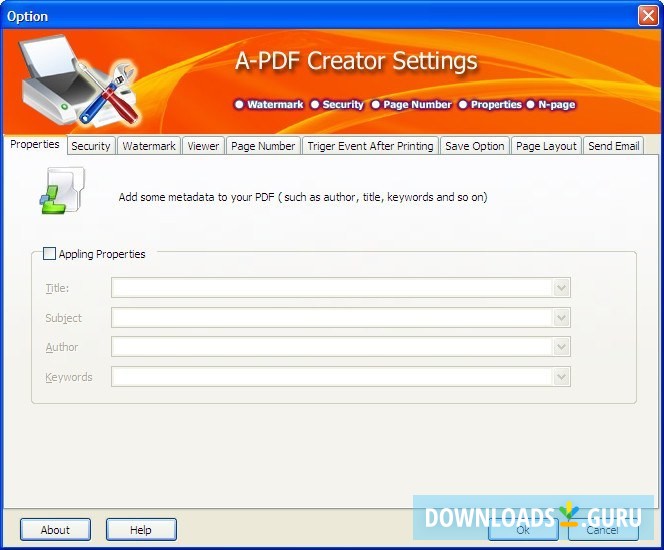Click the banner text Properties

pos(496,104)
